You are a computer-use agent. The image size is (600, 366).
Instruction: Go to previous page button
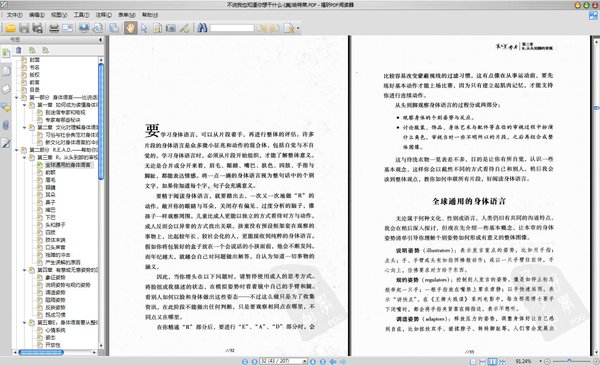(x=254, y=361)
